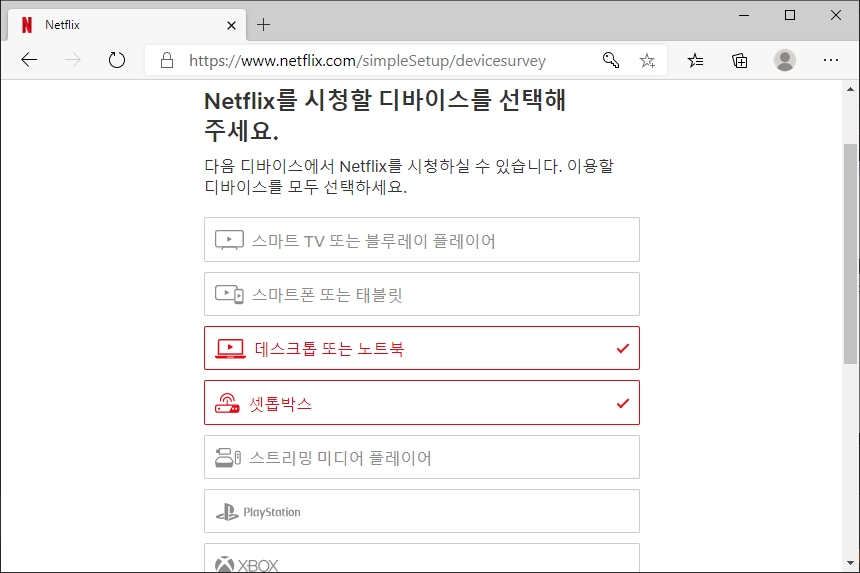Click the red set-top box icon
The height and width of the screenshot is (573, 860).
tap(227, 403)
